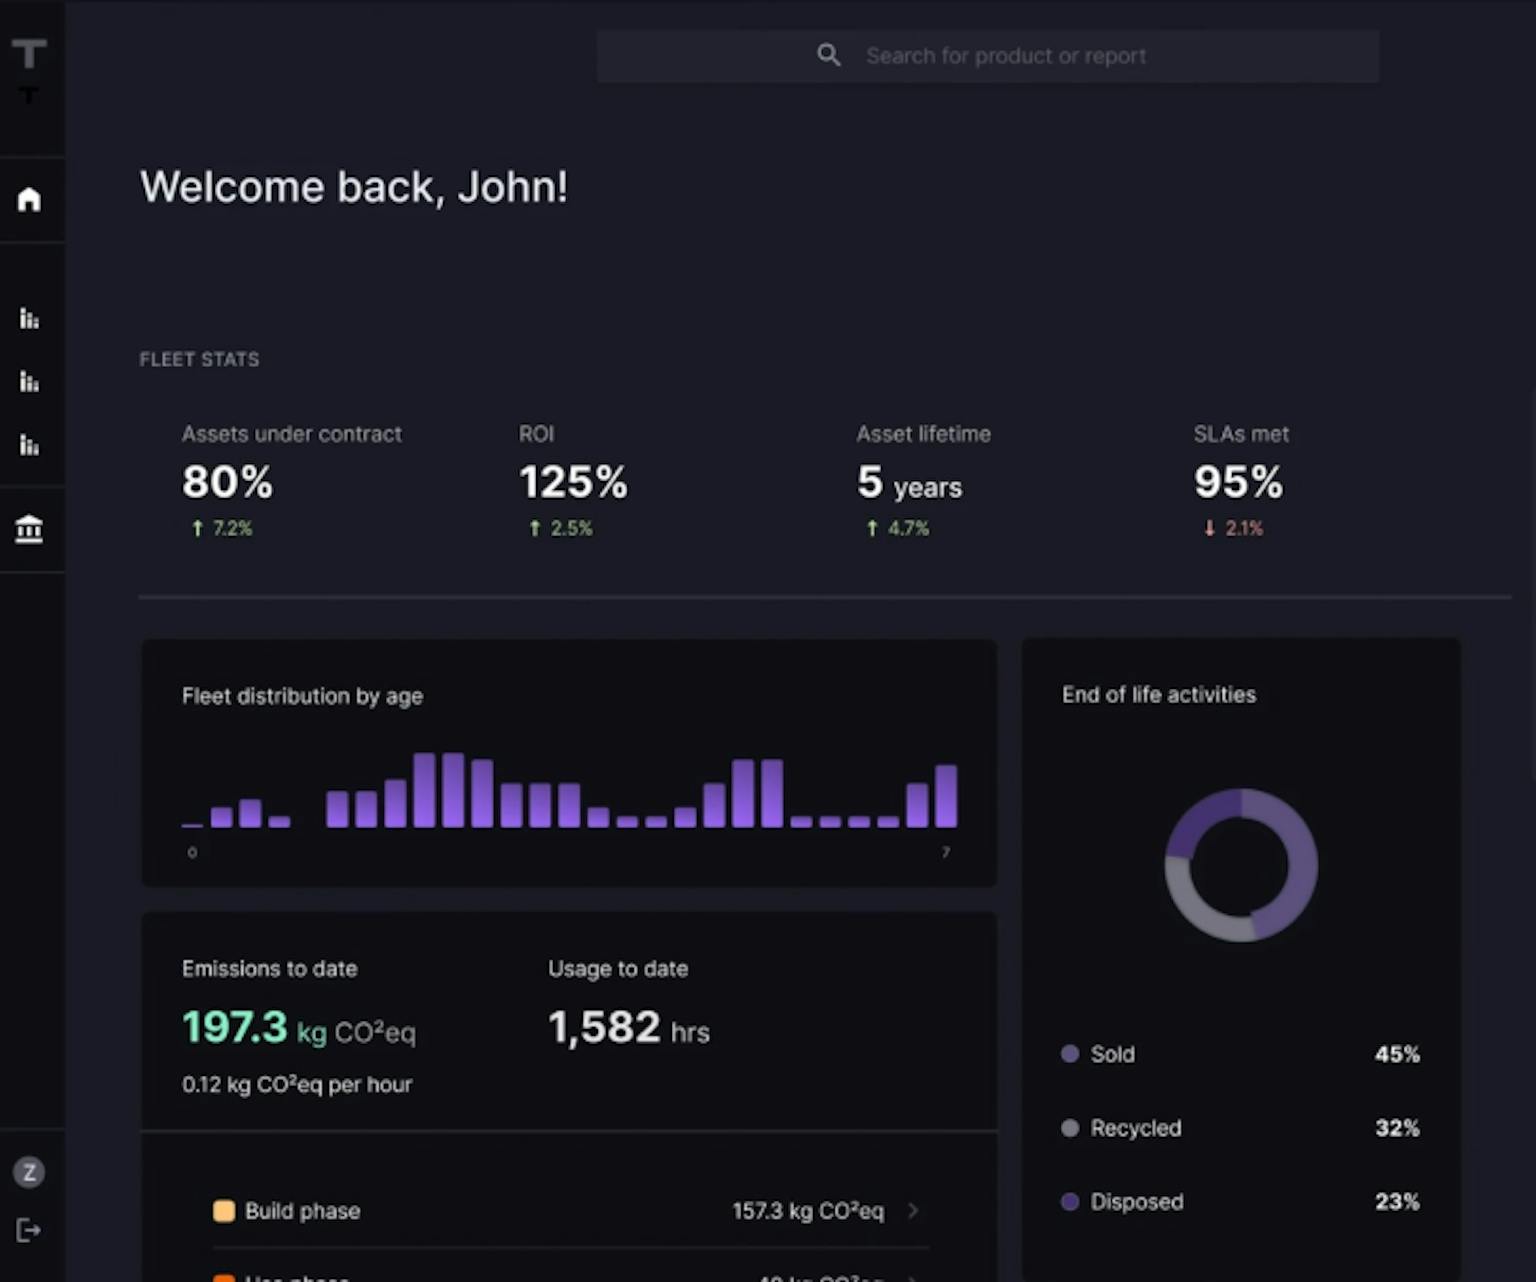Expand the Build phase row chevron
Image resolution: width=1536 pixels, height=1282 pixels.
pyautogui.click(x=913, y=1211)
